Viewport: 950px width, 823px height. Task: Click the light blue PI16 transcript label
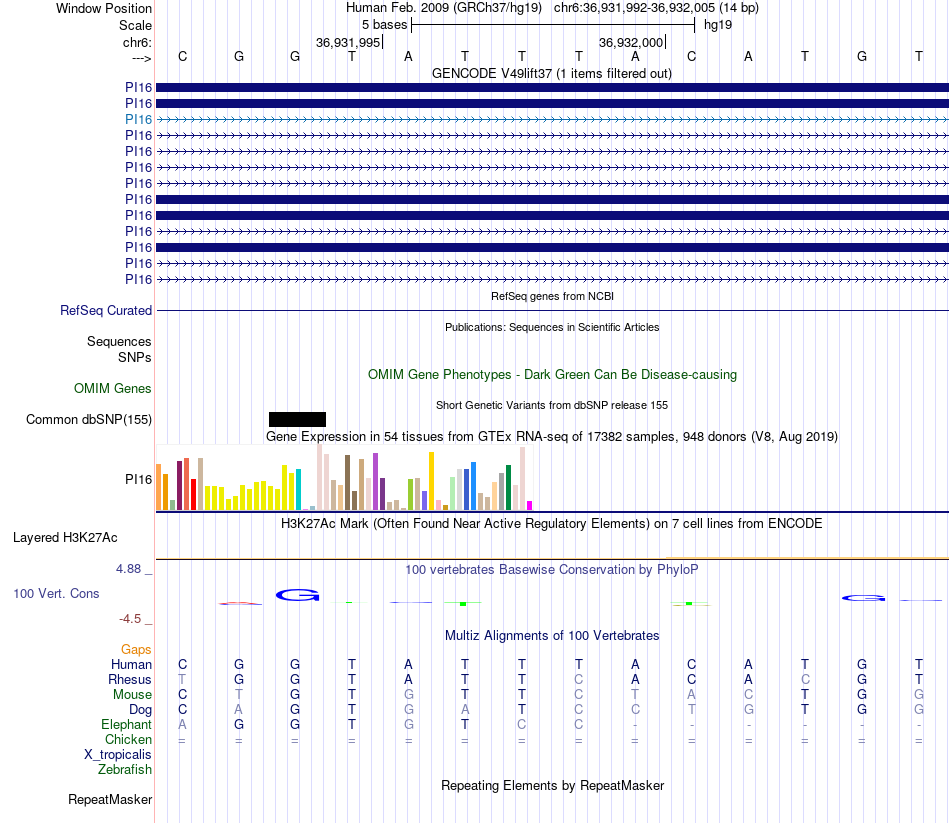138,119
